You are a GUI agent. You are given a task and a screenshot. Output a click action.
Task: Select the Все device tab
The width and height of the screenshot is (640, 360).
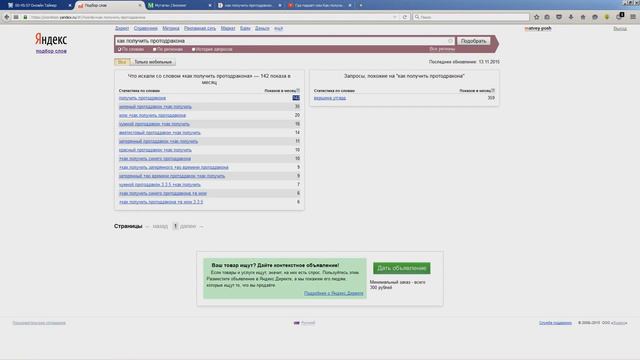(122, 62)
